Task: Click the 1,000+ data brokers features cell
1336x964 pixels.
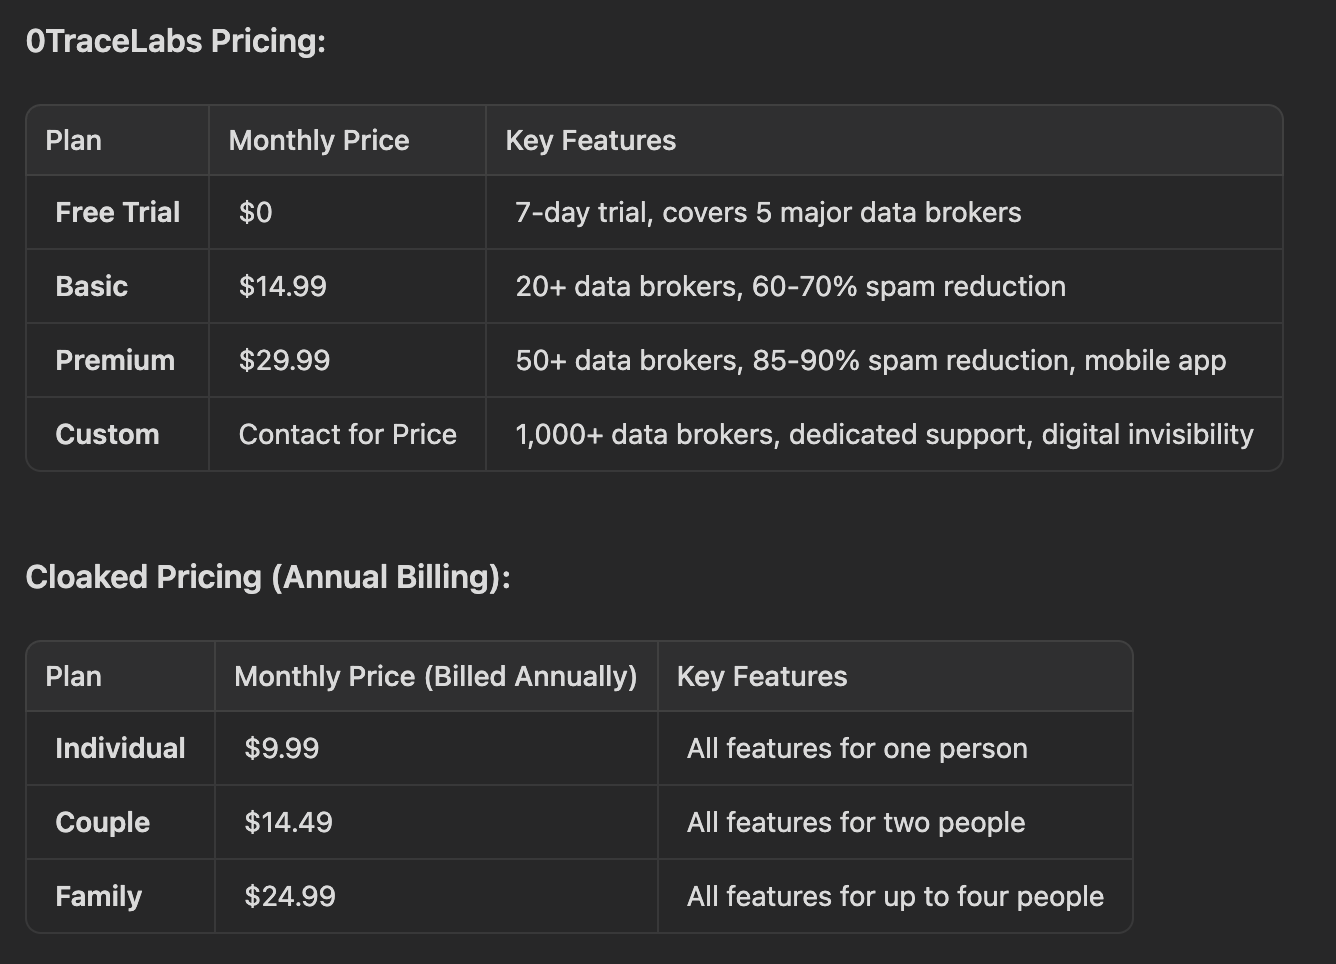Action: (x=884, y=434)
